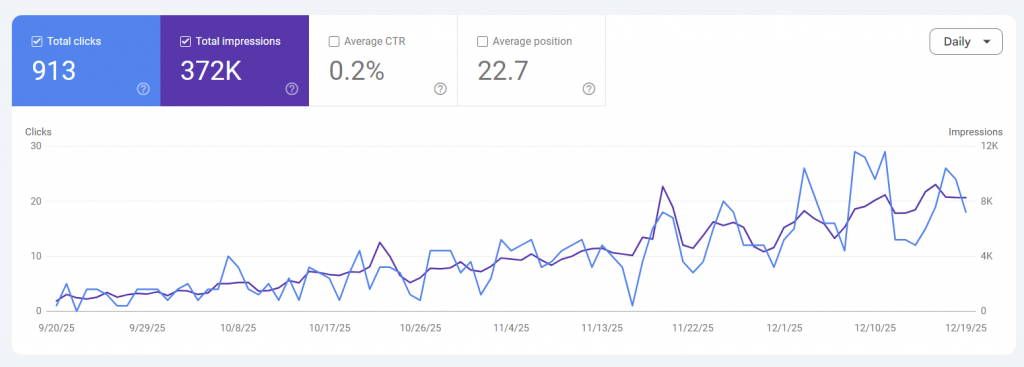Image resolution: width=1024 pixels, height=367 pixels.
Task: Uncheck the Total clicks checkbox
Action: (x=37, y=42)
